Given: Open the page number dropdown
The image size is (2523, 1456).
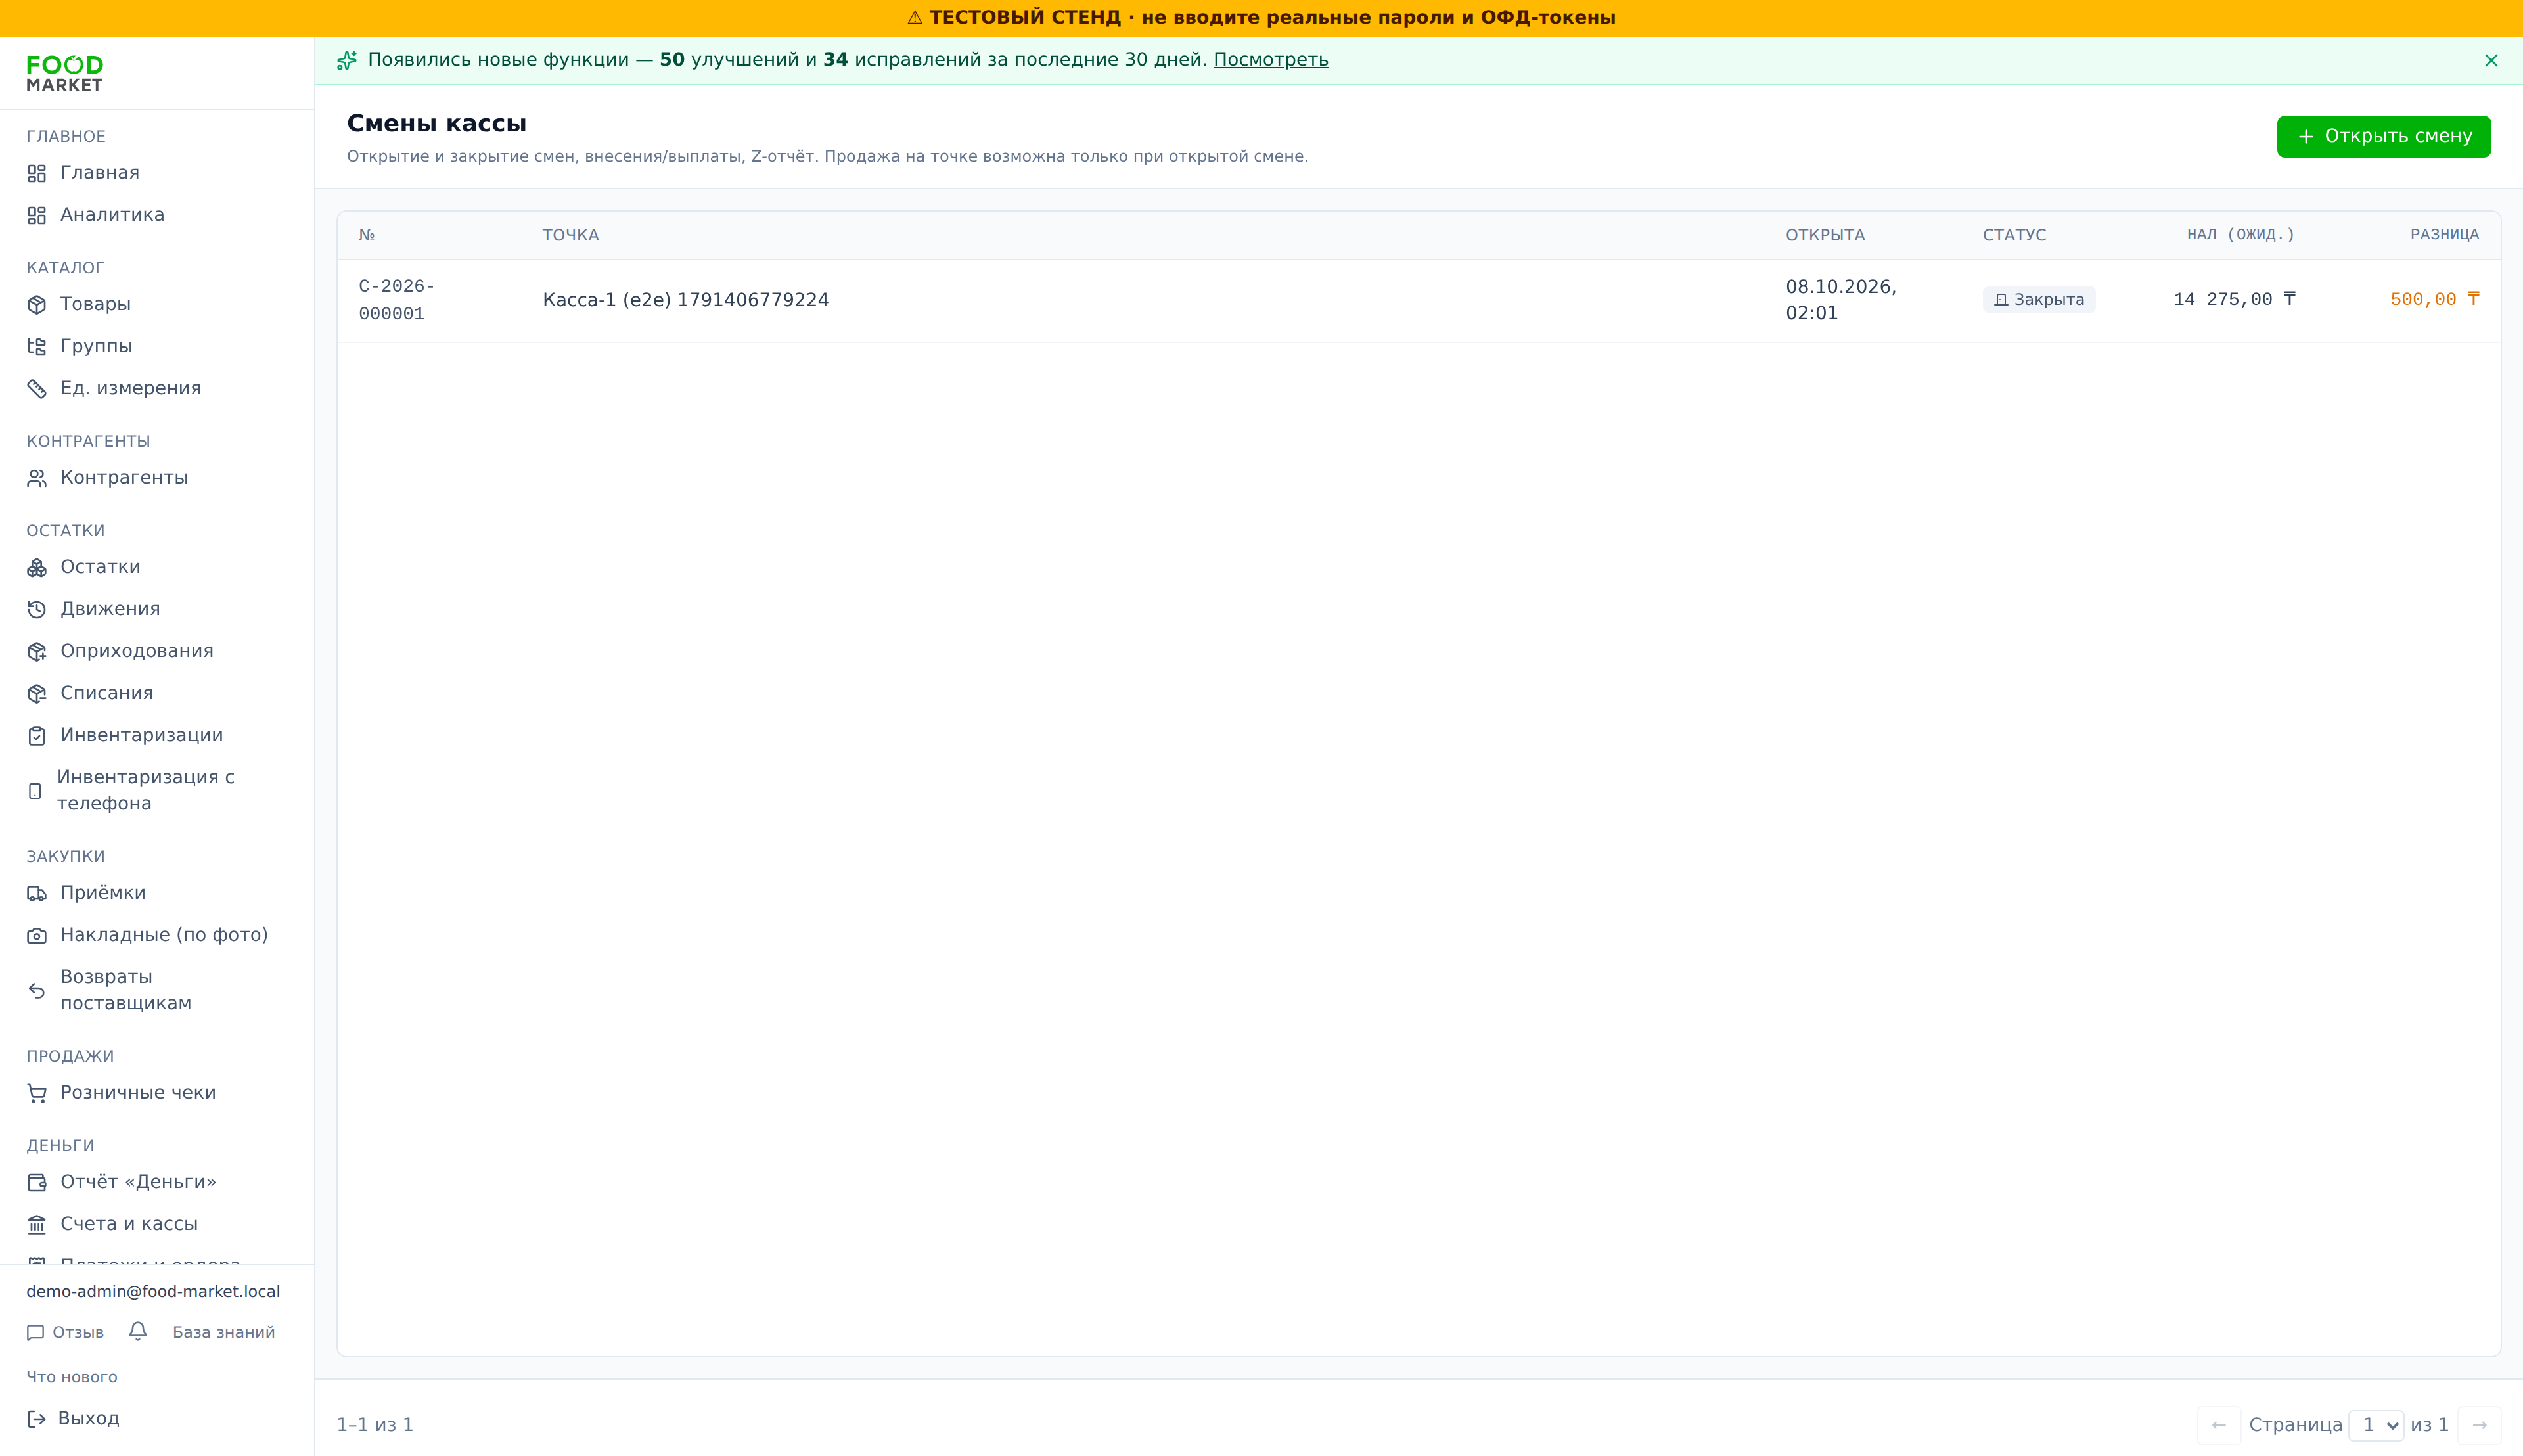Looking at the screenshot, I should pos(2376,1425).
